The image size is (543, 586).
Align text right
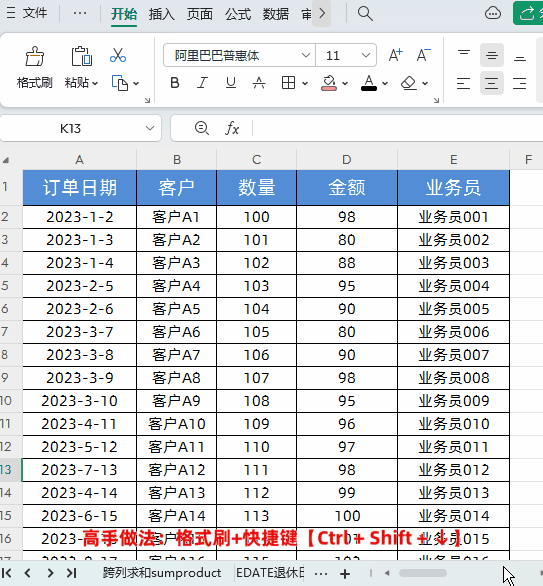pos(520,83)
